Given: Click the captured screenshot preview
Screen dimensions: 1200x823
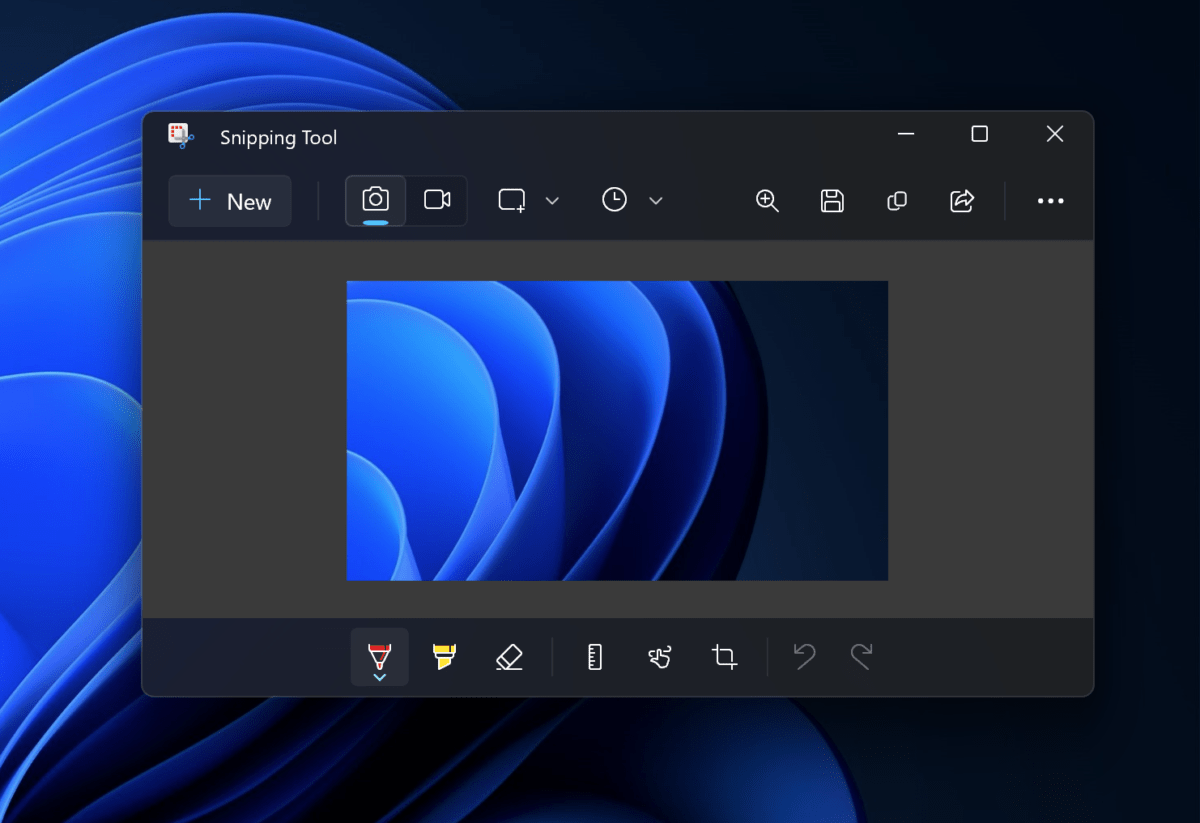Looking at the screenshot, I should (616, 430).
